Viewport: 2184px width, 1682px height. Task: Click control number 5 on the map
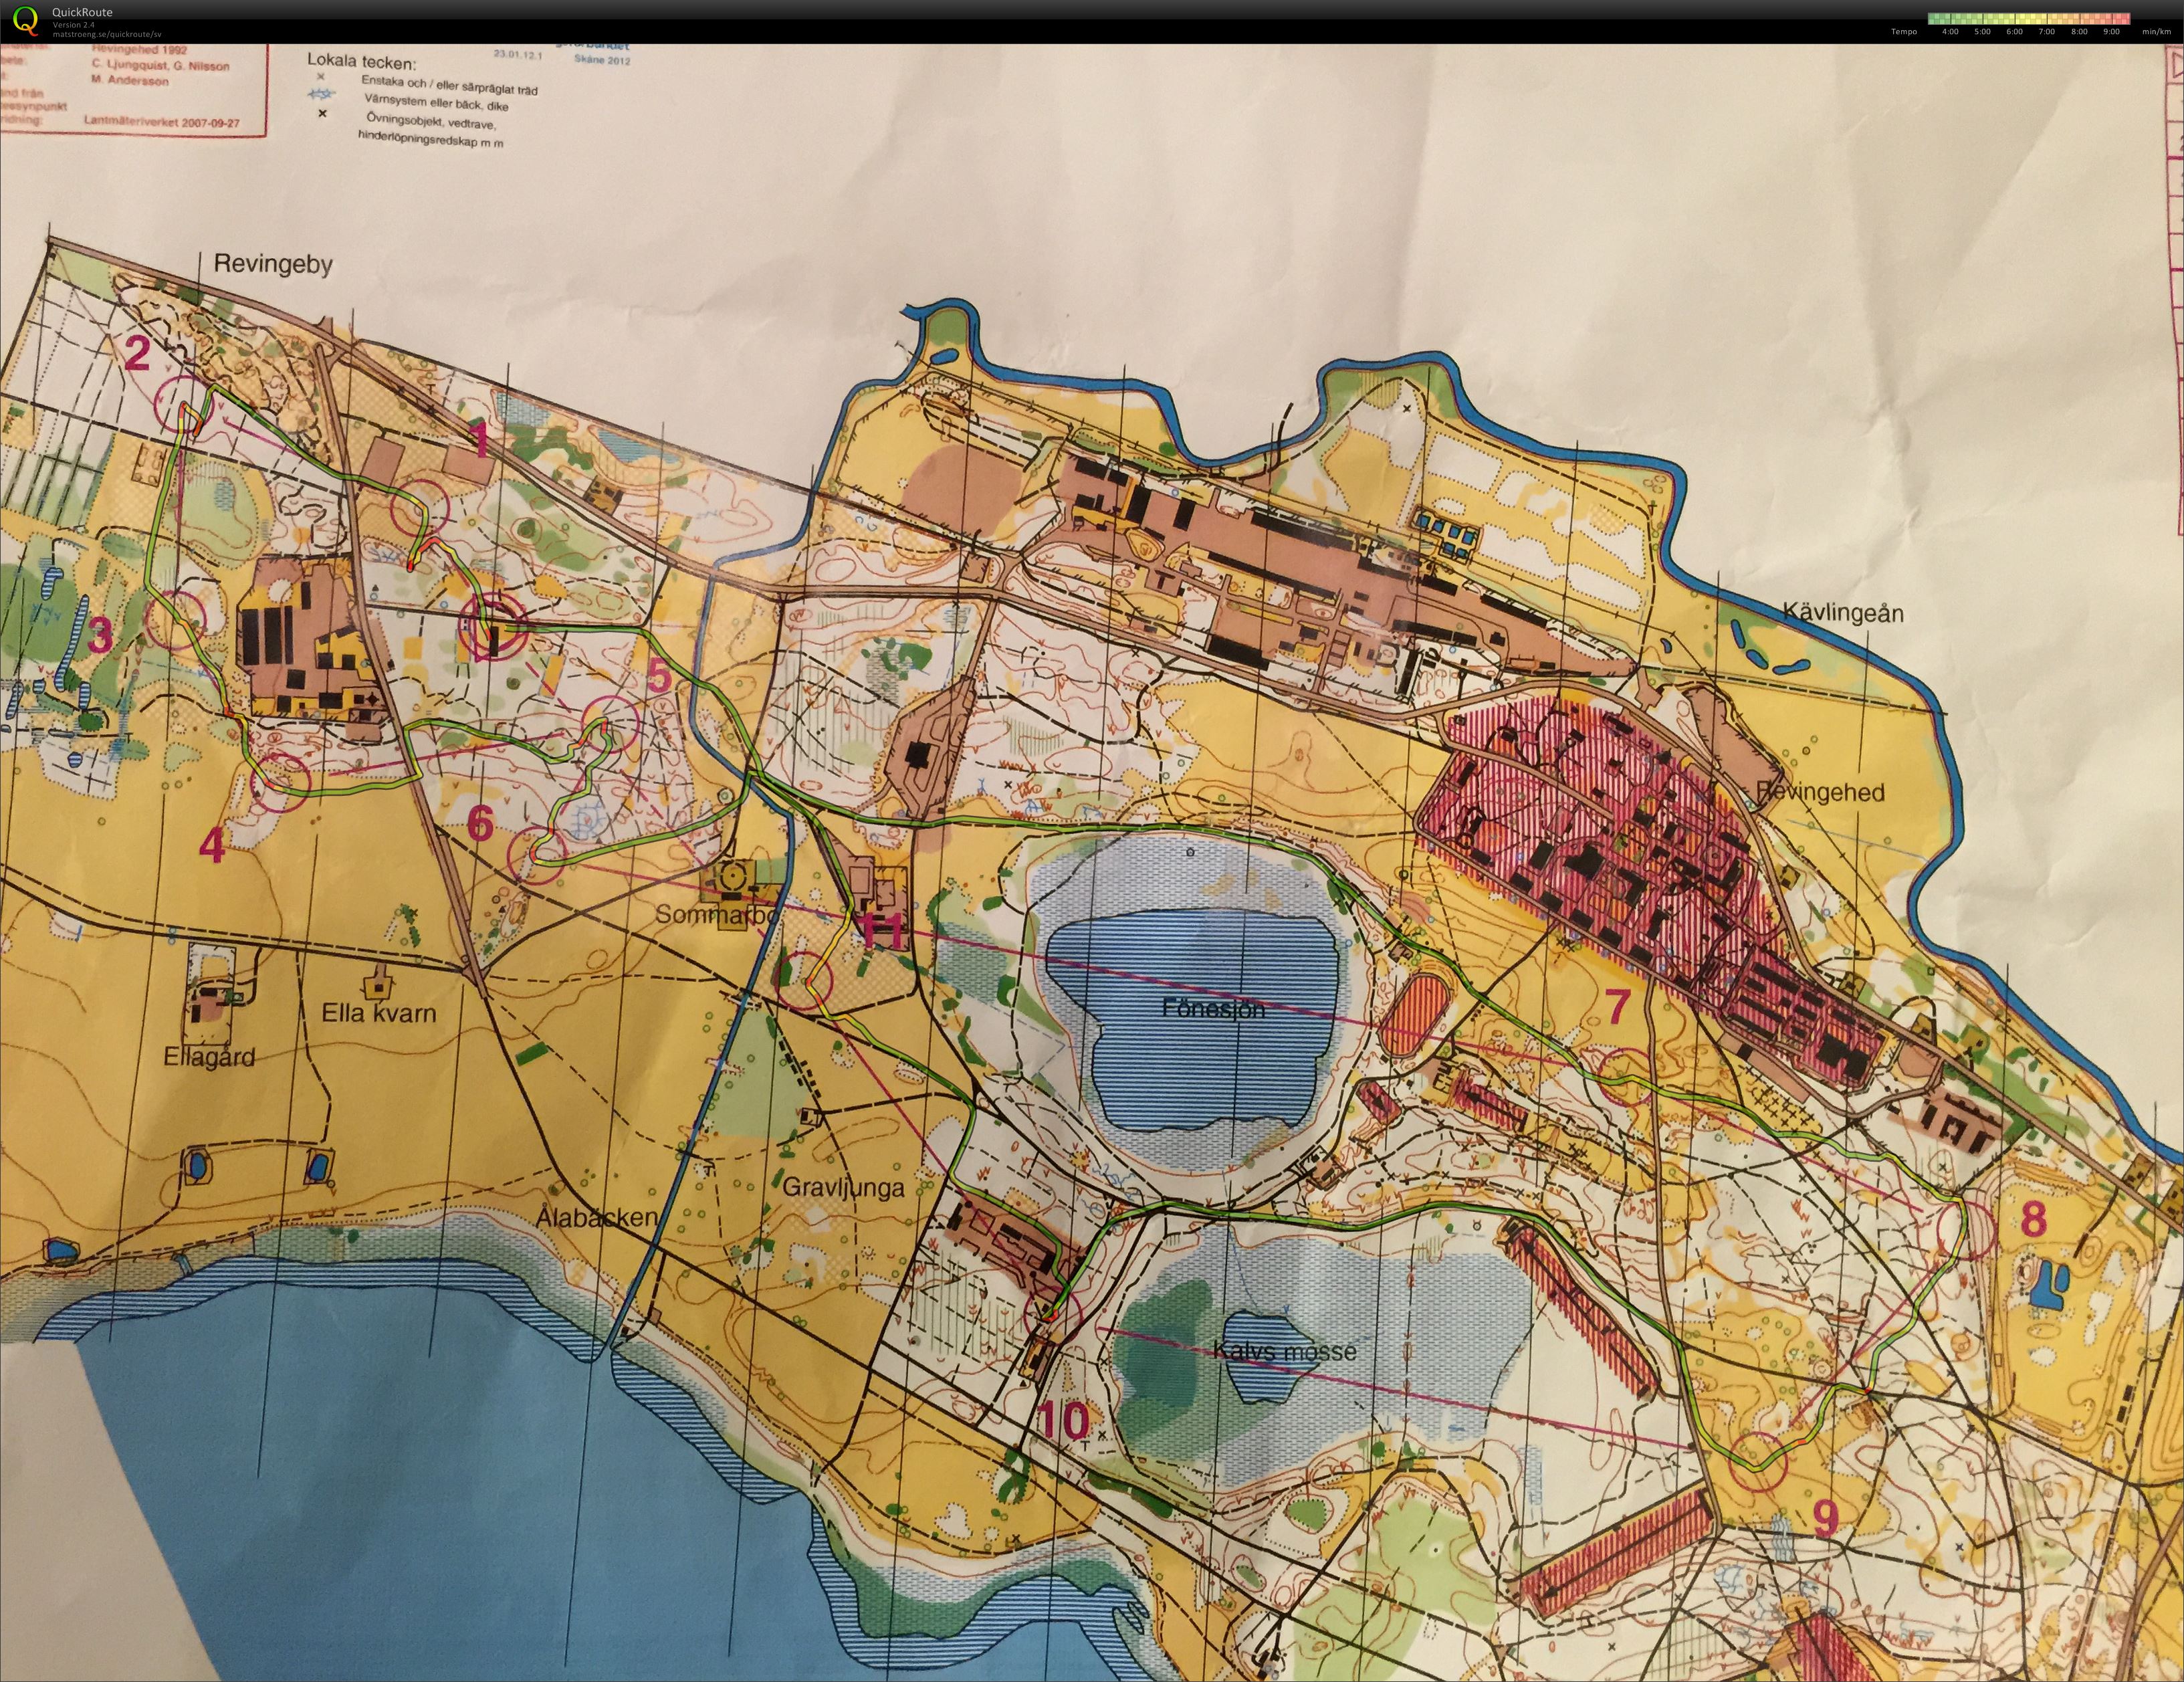point(658,676)
